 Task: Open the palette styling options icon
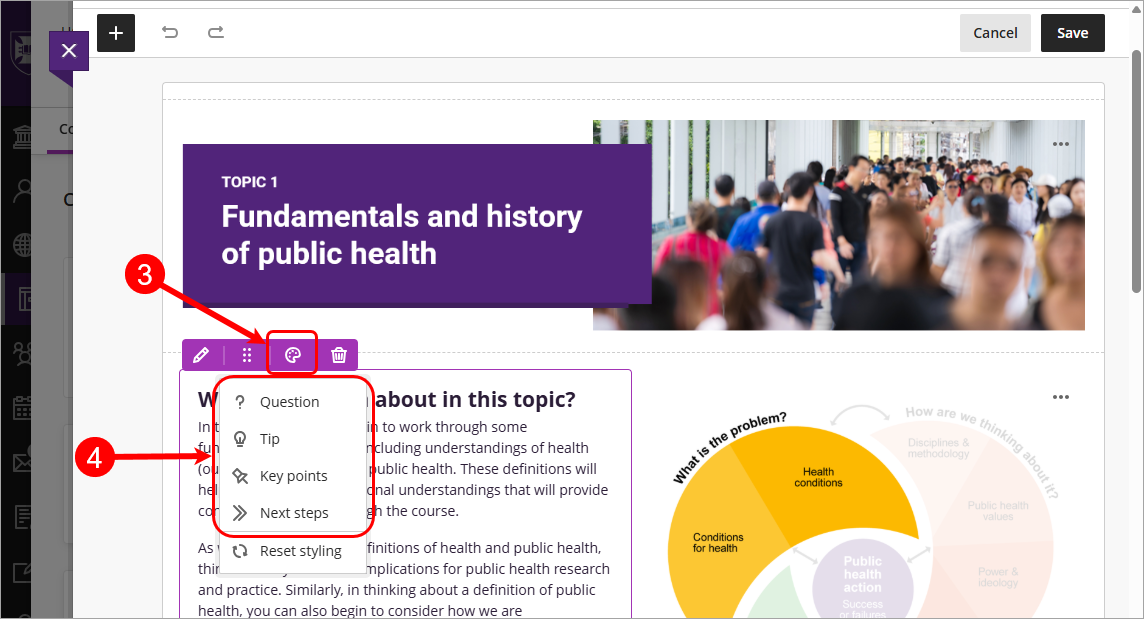tap(293, 355)
